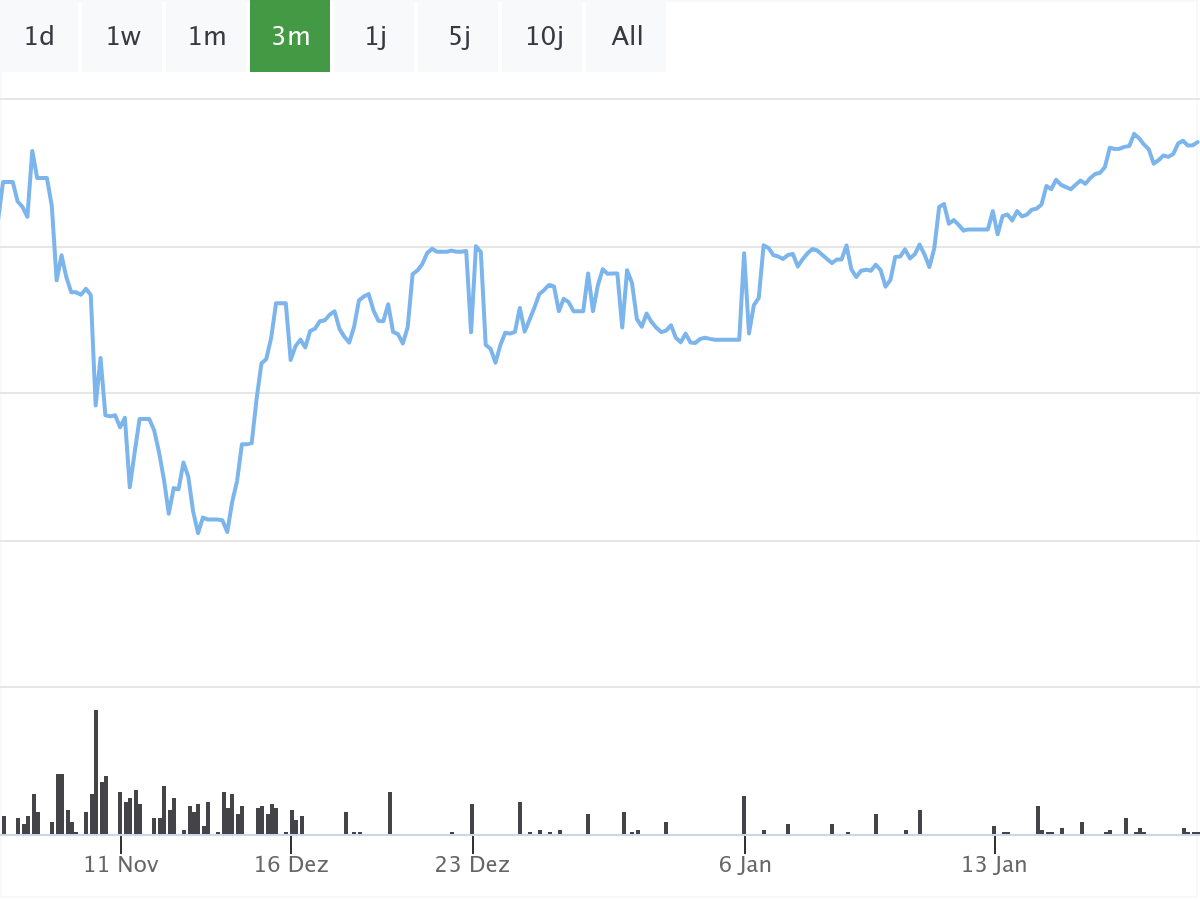This screenshot has height=900, width=1200.
Task: Show the All time range
Action: coord(627,37)
